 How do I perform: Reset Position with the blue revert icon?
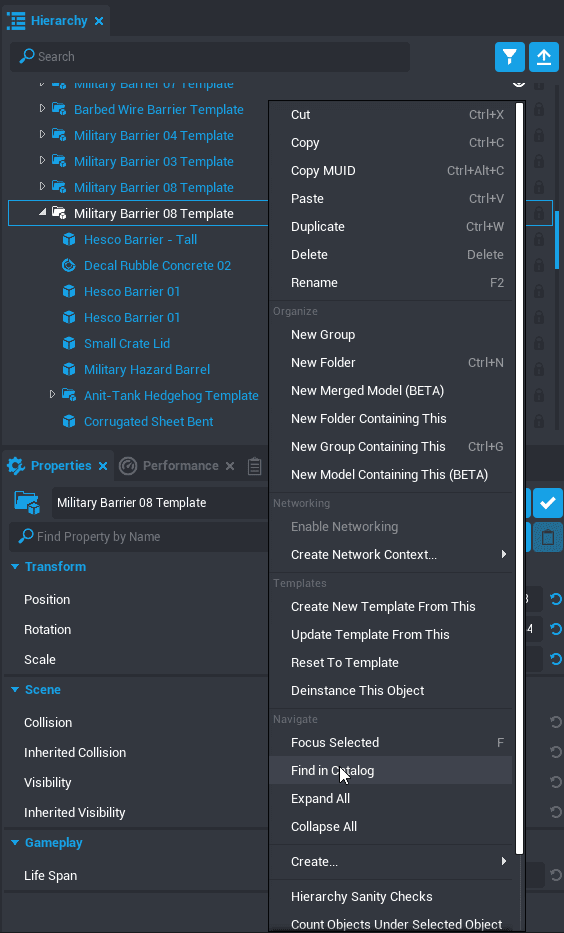point(556,599)
